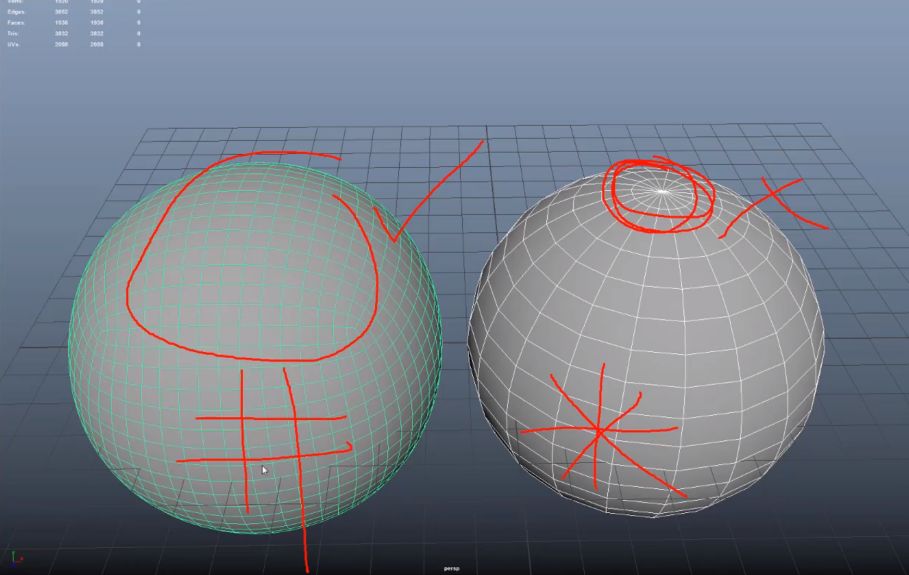Click the persp camera label
This screenshot has height=575, width=909.
tap(452, 568)
